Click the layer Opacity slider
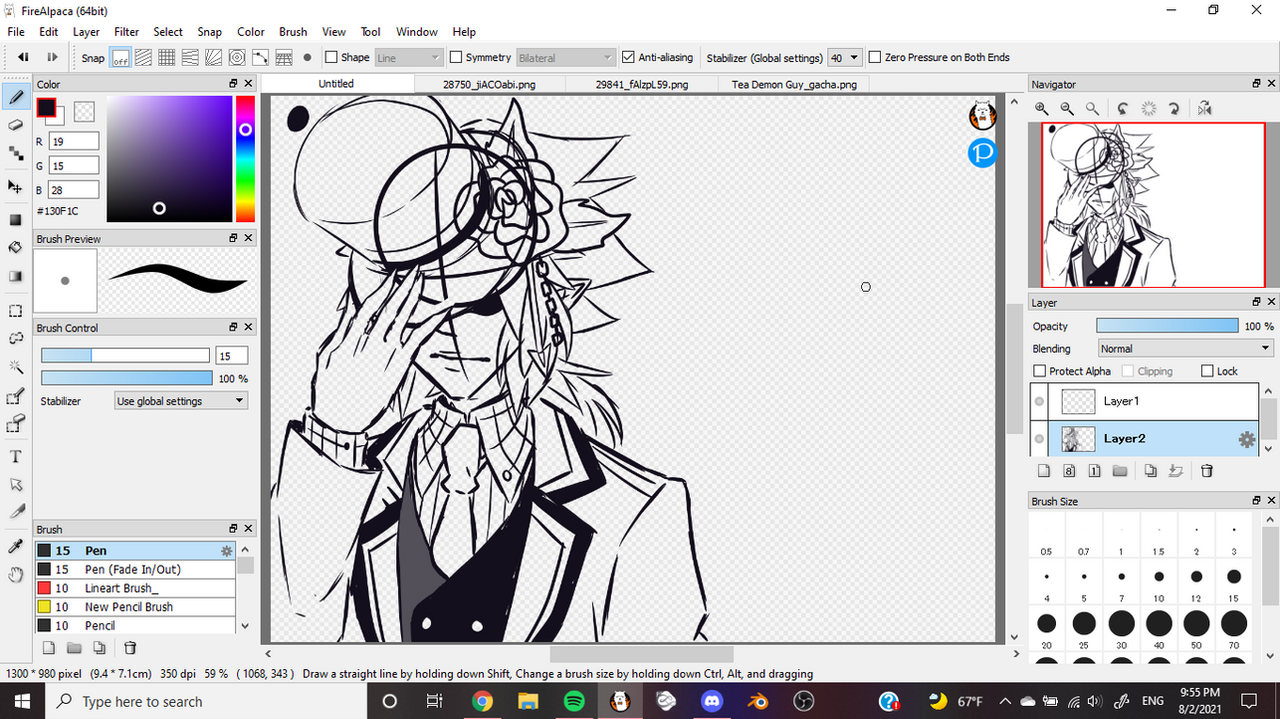Image resolution: width=1280 pixels, height=719 pixels. [1166, 326]
